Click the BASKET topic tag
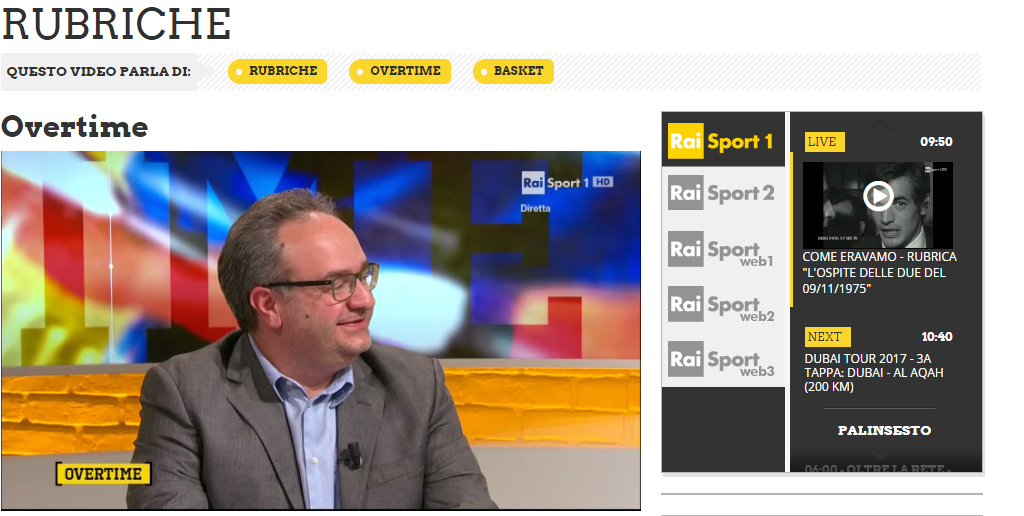This screenshot has height=516, width=1024. point(513,71)
